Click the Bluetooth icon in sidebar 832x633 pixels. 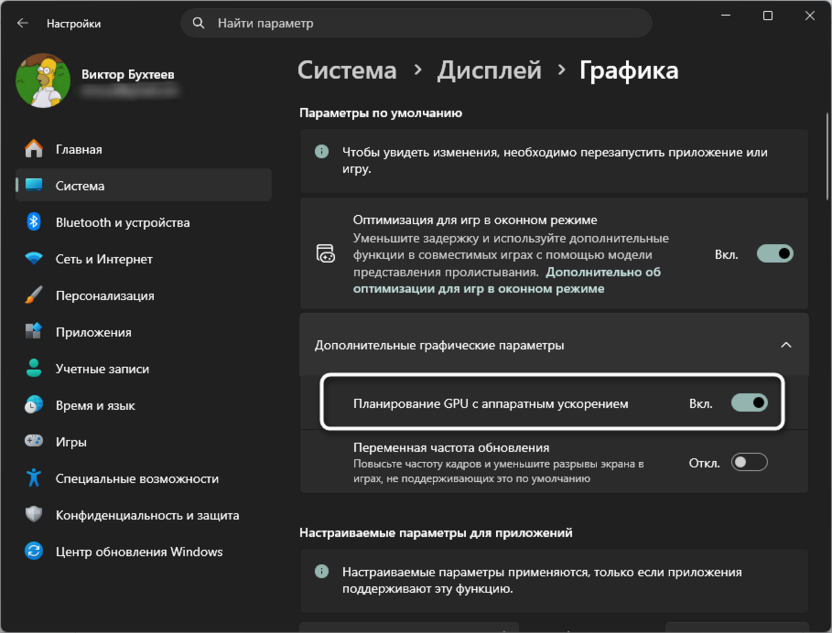(33, 221)
